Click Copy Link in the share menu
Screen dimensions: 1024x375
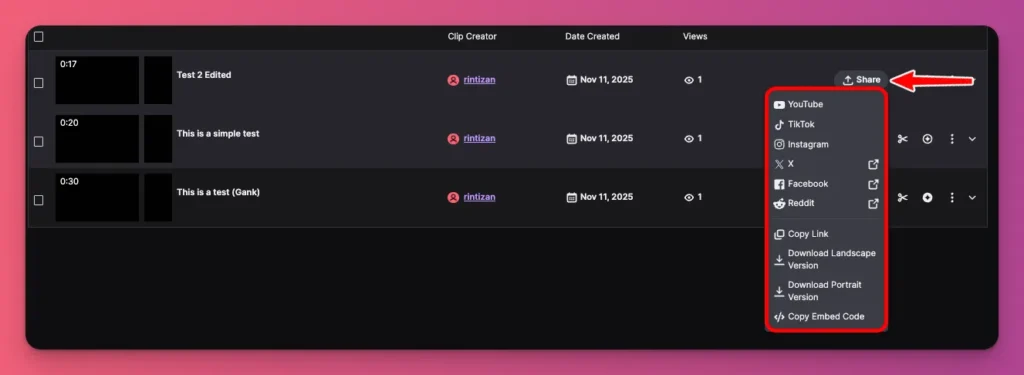coord(826,234)
